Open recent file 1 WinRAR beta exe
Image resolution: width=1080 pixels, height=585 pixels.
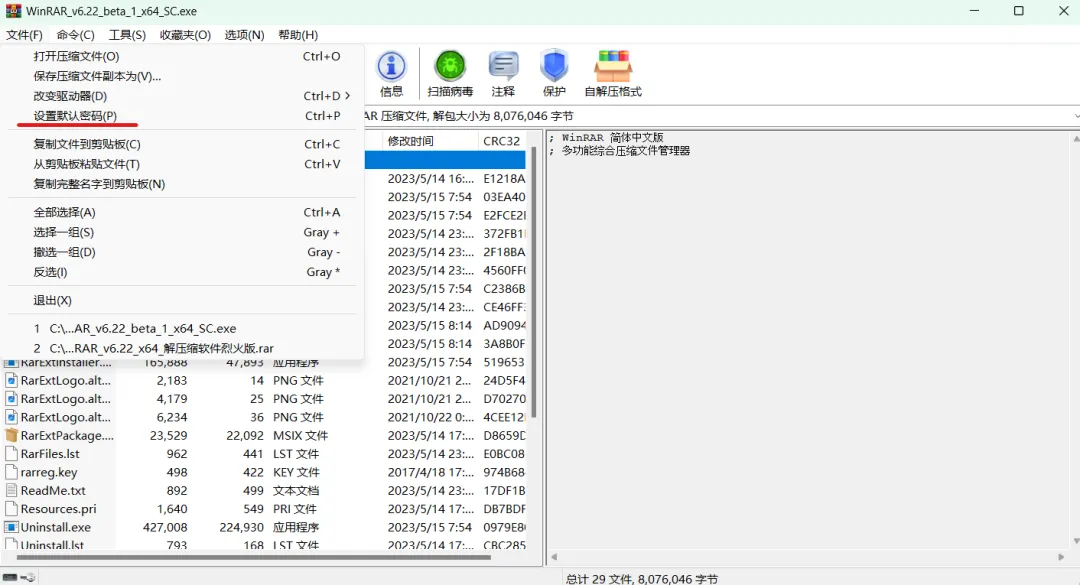click(182, 329)
